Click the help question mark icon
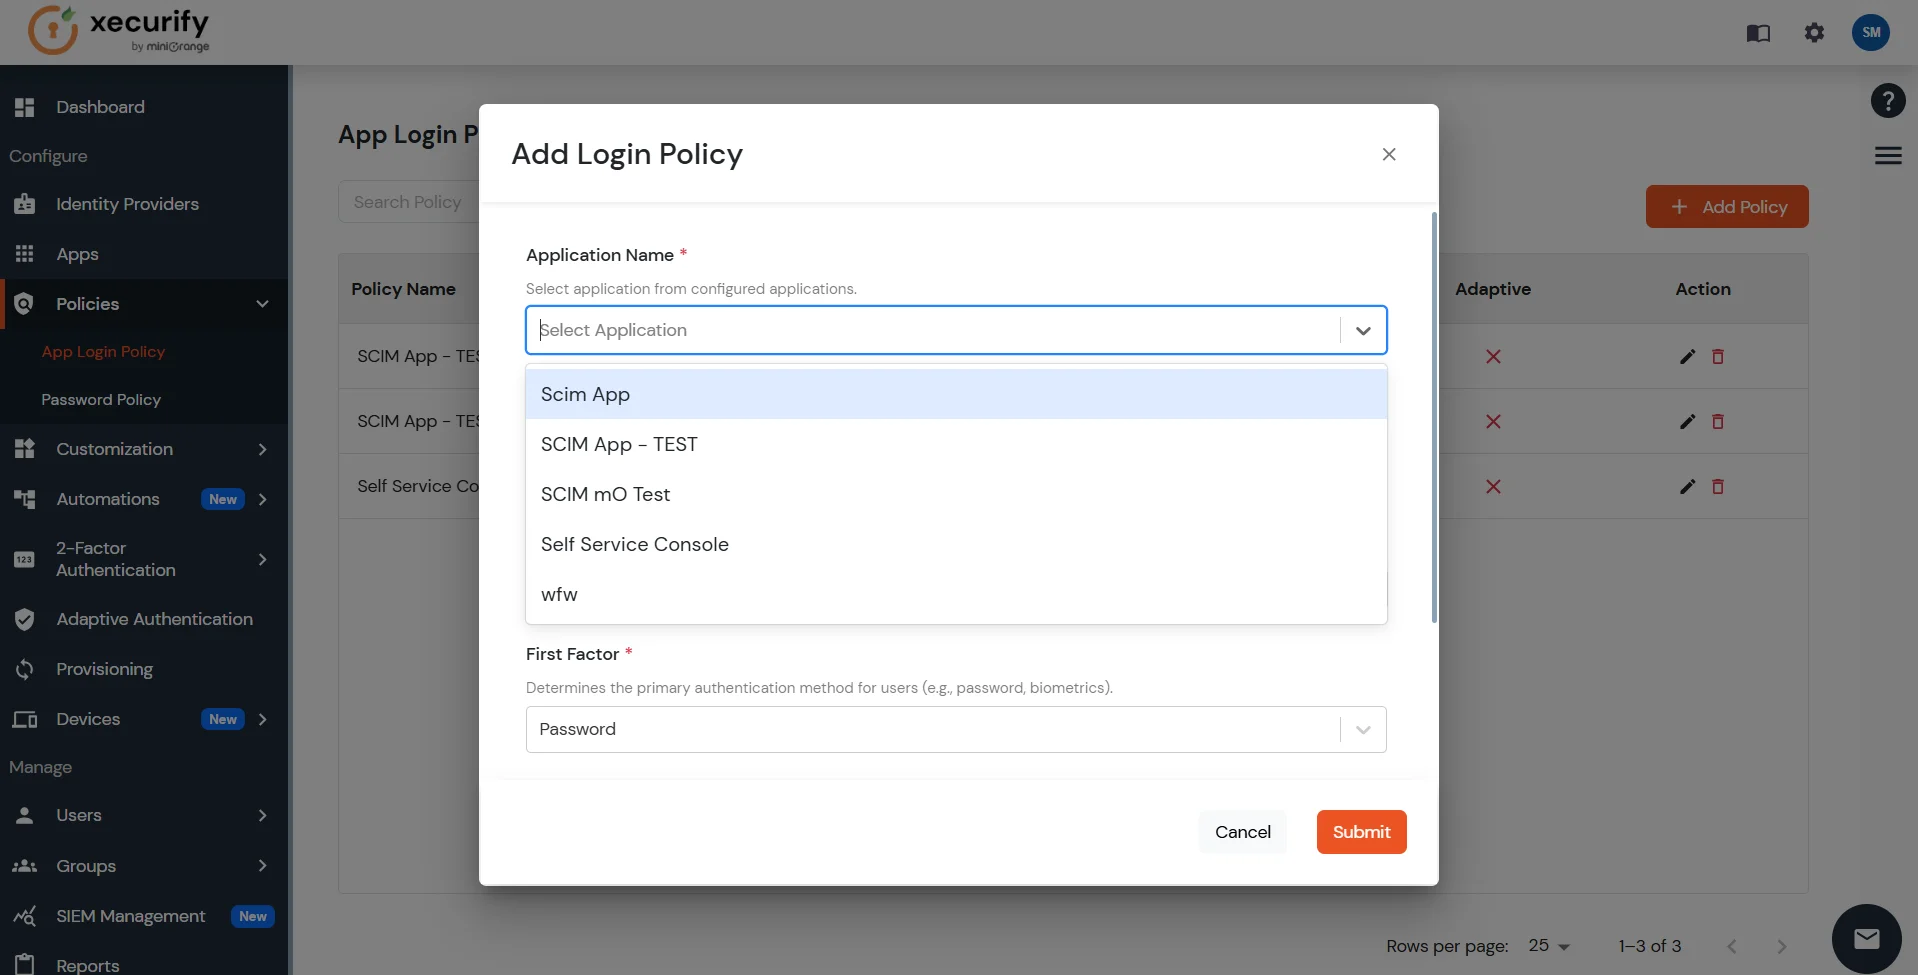The image size is (1918, 975). tap(1887, 100)
